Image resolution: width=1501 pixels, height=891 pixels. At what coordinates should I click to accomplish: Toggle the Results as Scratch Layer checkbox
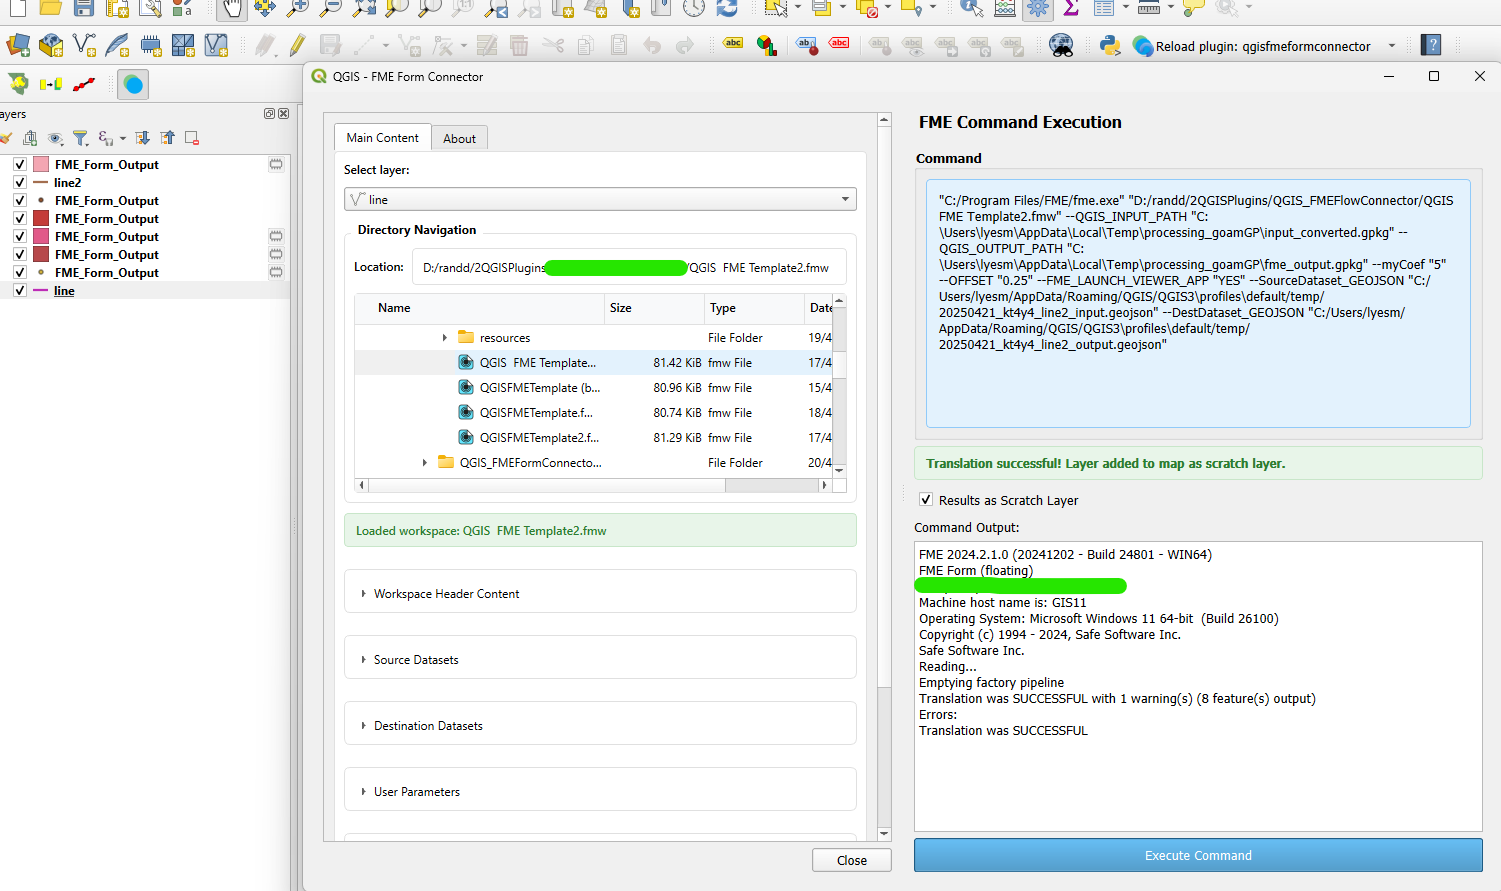926,500
